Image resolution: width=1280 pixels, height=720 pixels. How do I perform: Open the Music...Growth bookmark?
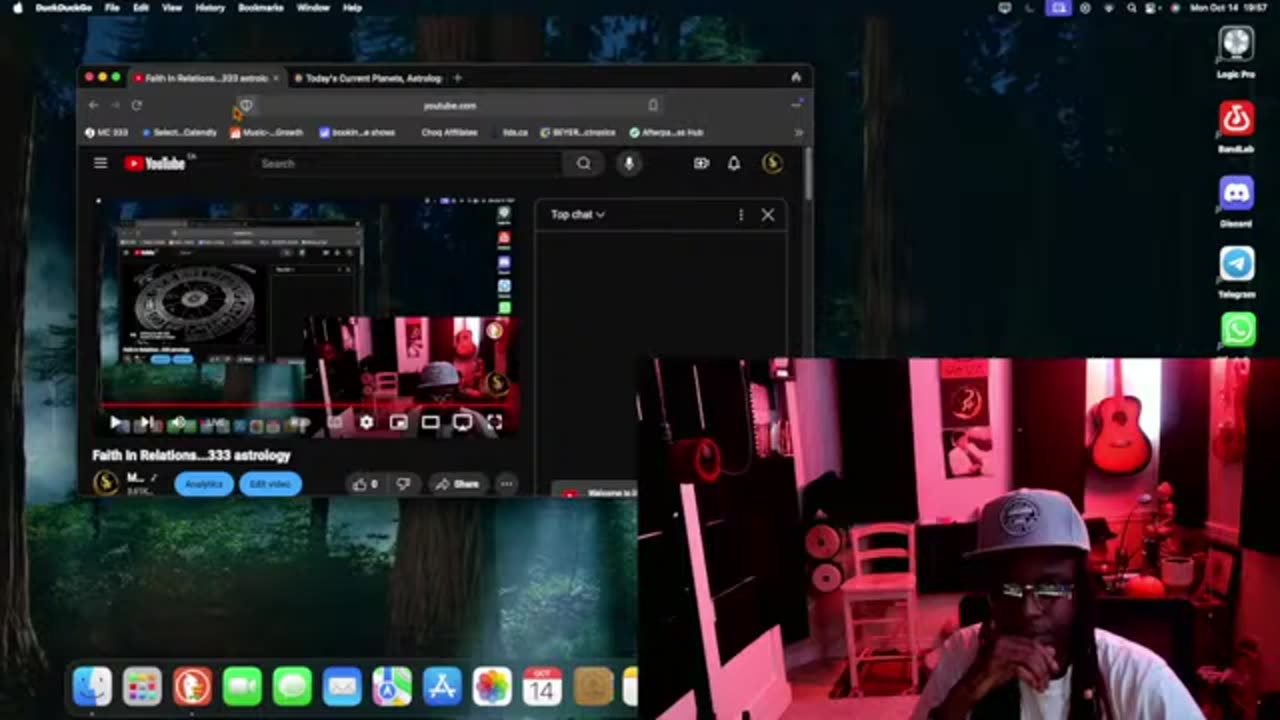pos(267,132)
